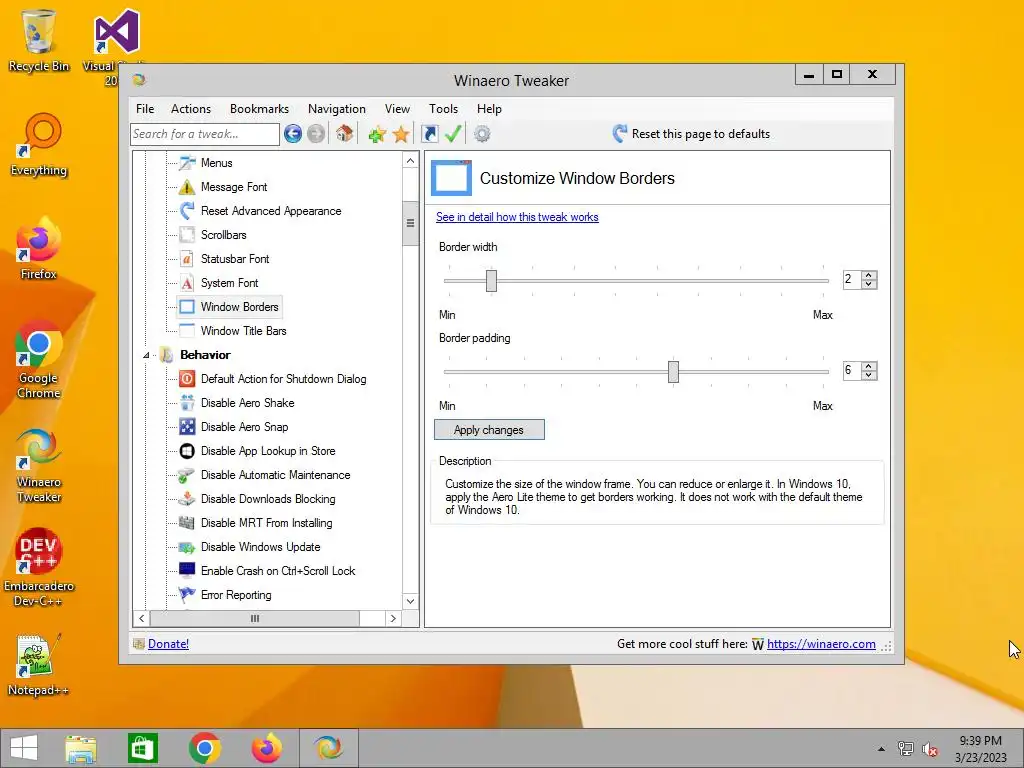Click the Default Action for Shutdown Dialog icon

[x=187, y=379]
